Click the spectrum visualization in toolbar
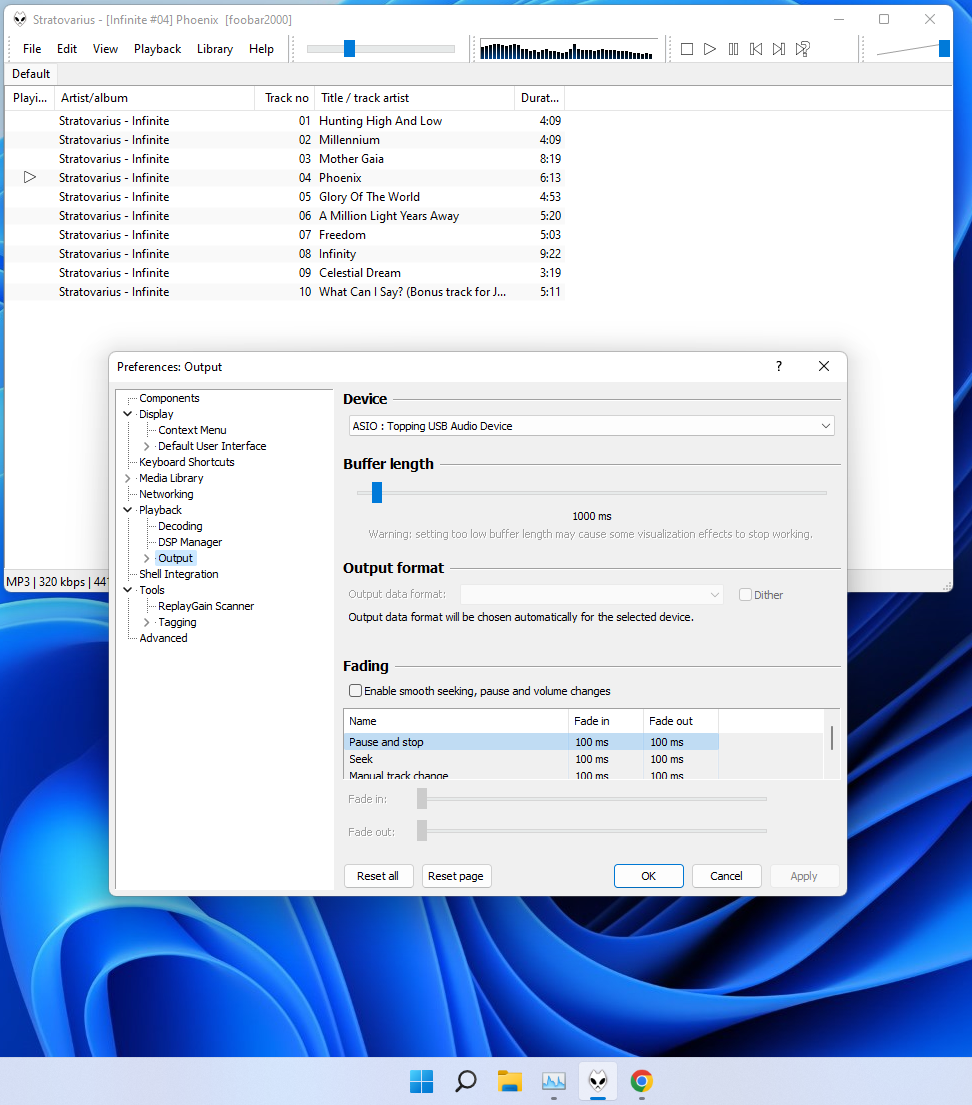972x1105 pixels. pos(567,50)
